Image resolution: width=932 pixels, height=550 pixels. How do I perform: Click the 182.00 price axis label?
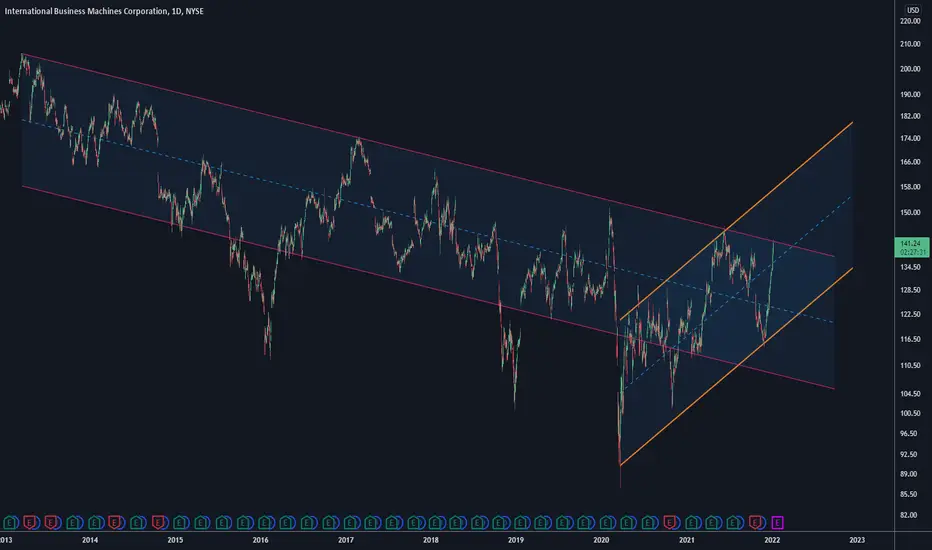click(x=910, y=116)
